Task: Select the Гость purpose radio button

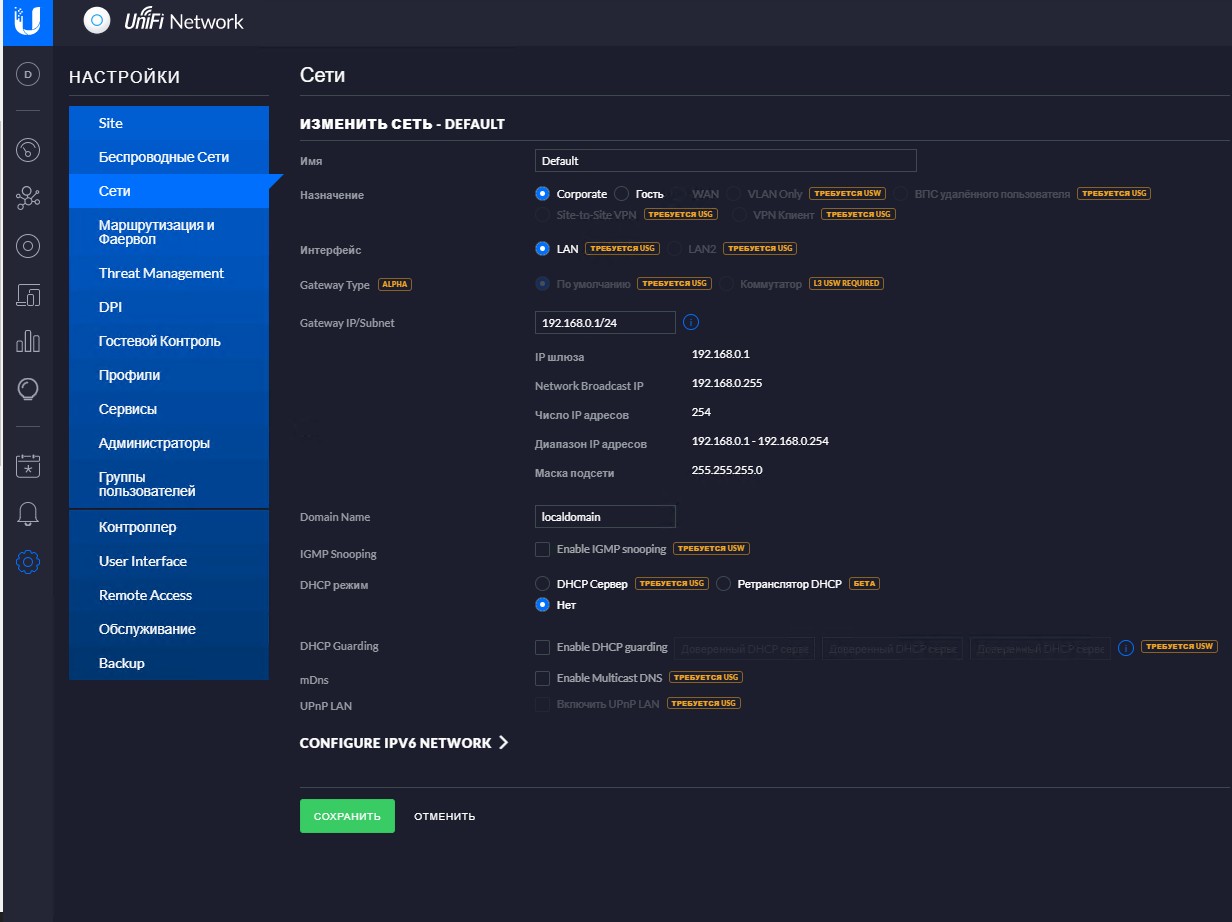Action: point(621,194)
